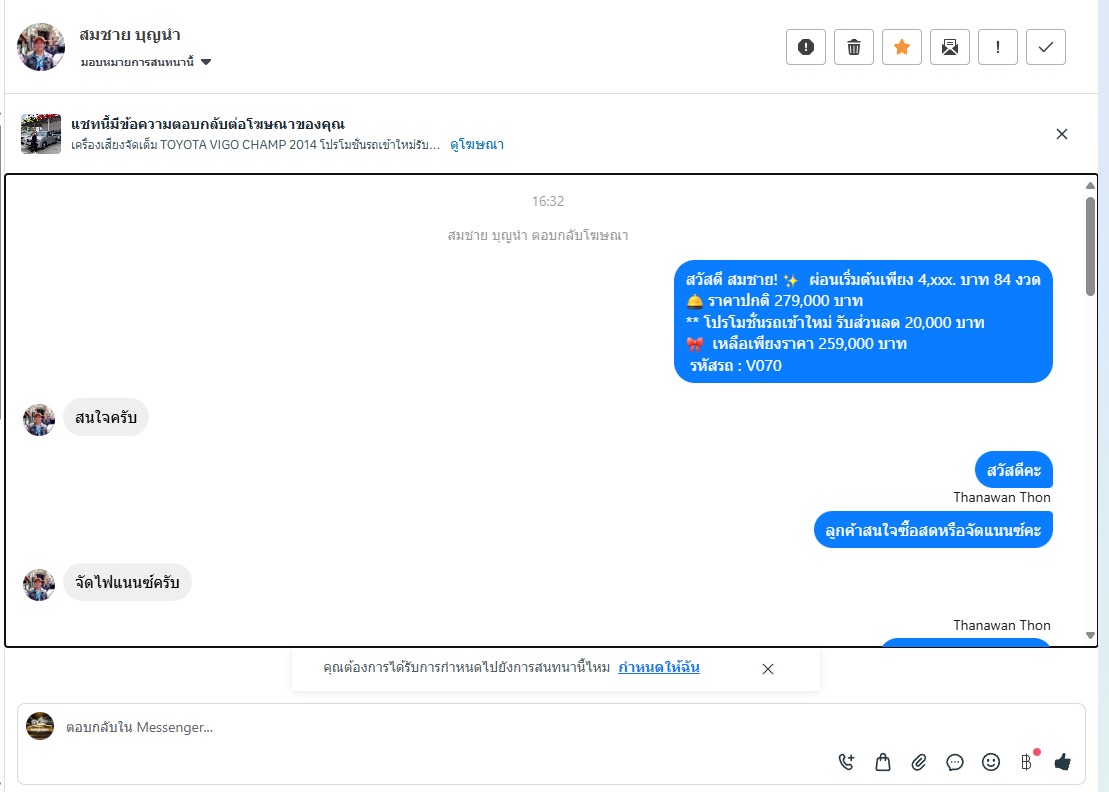This screenshot has width=1109, height=792.
Task: Dismiss the ad reply banner
Action: (1062, 134)
